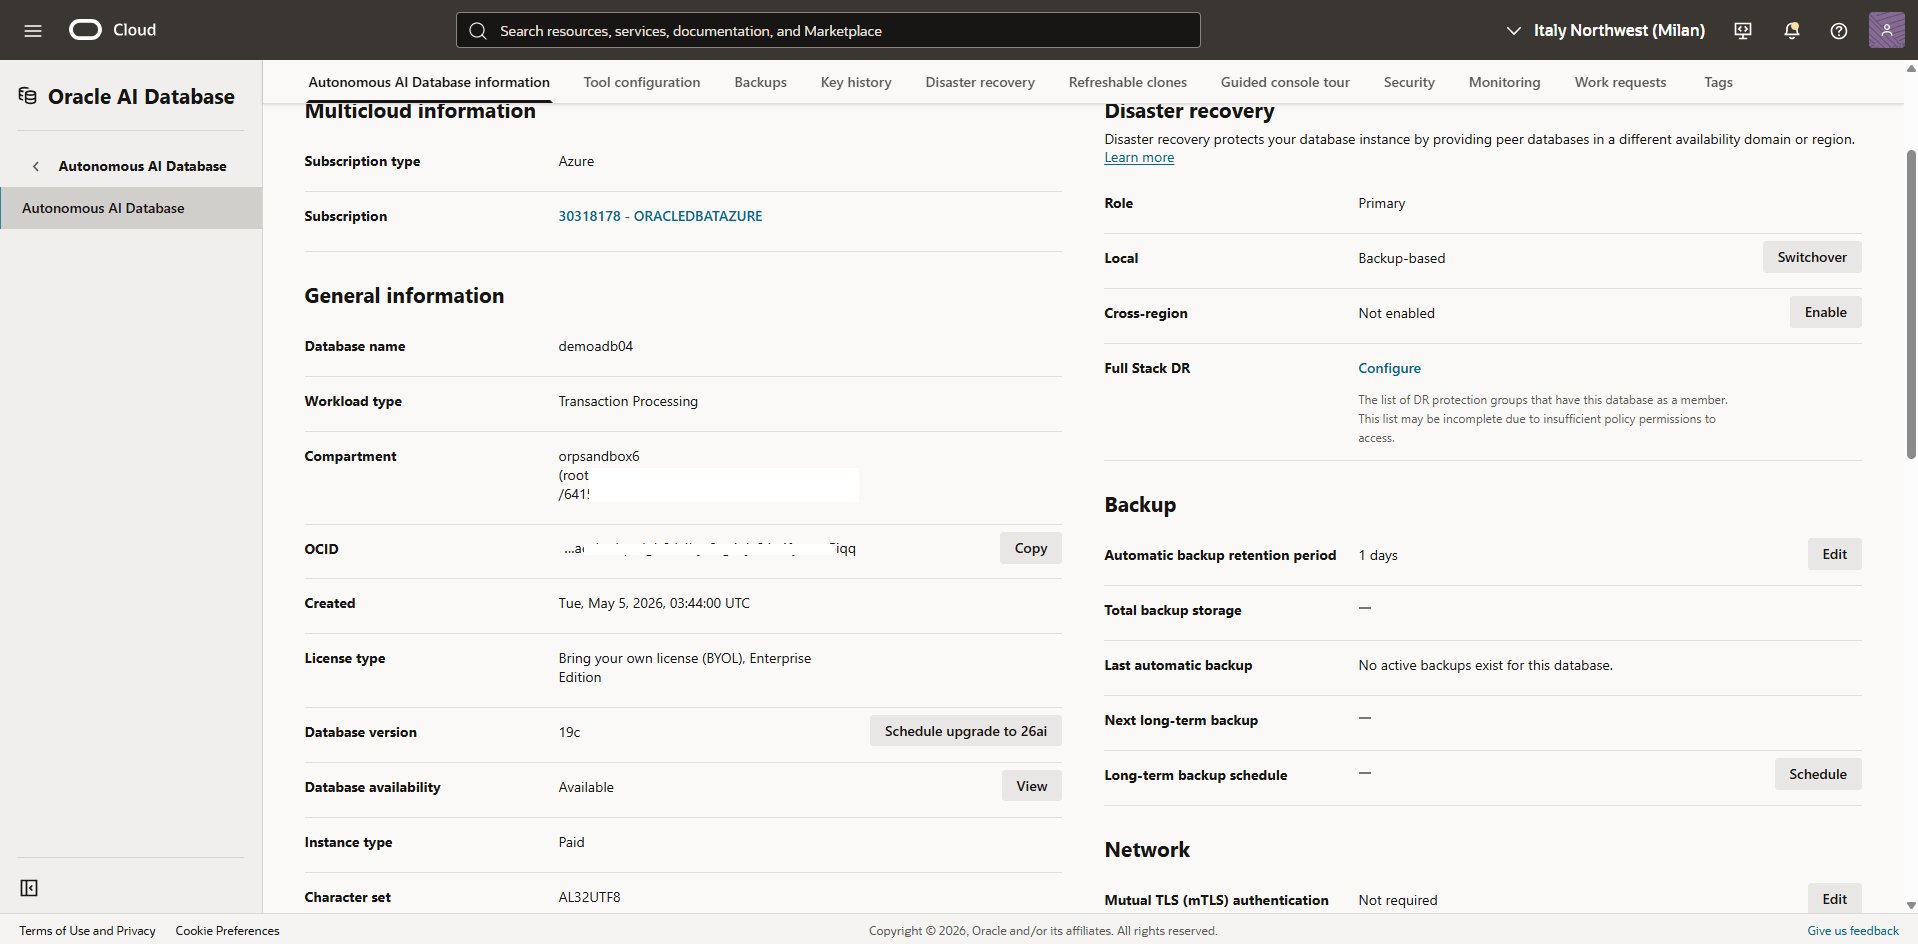
Task: Open the Configure Full Stack DR link
Action: coord(1389,368)
